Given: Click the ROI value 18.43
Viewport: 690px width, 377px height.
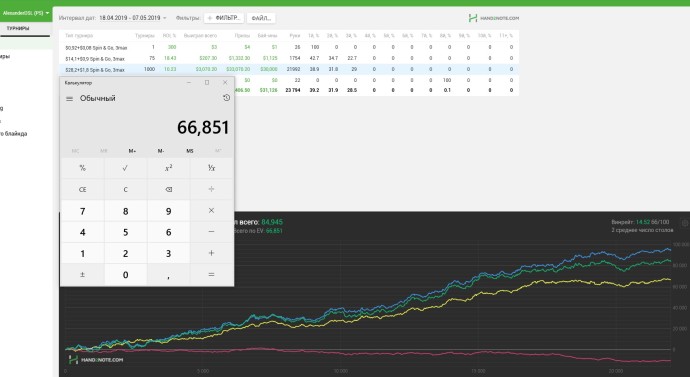Looking at the screenshot, I should [170, 58].
